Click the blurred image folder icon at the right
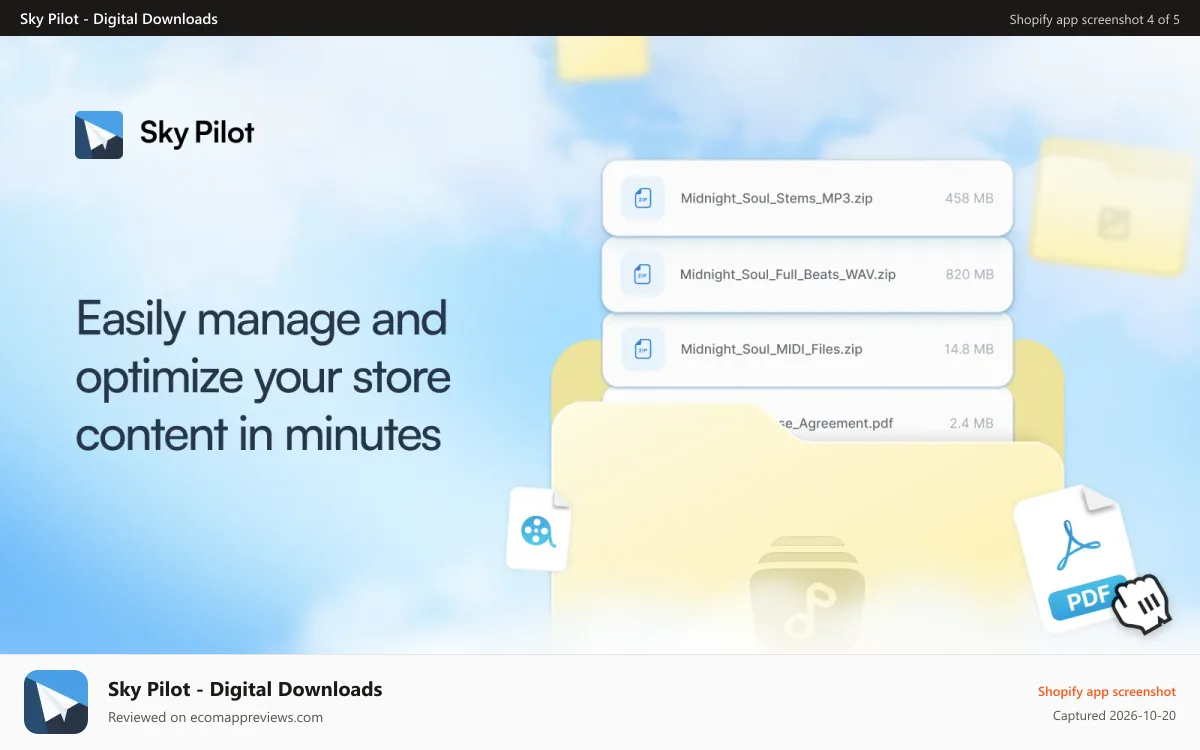 pyautogui.click(x=1111, y=207)
